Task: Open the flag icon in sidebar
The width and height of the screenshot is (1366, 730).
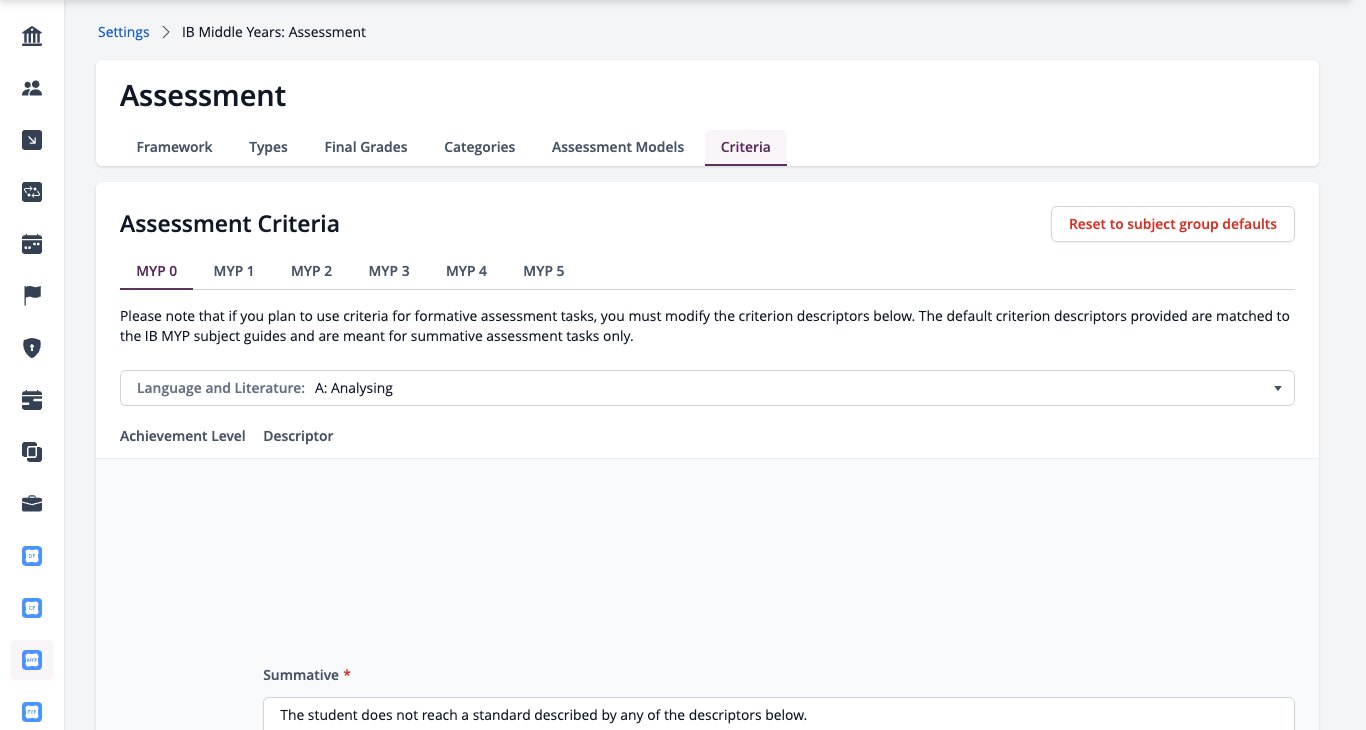Action: (x=32, y=296)
